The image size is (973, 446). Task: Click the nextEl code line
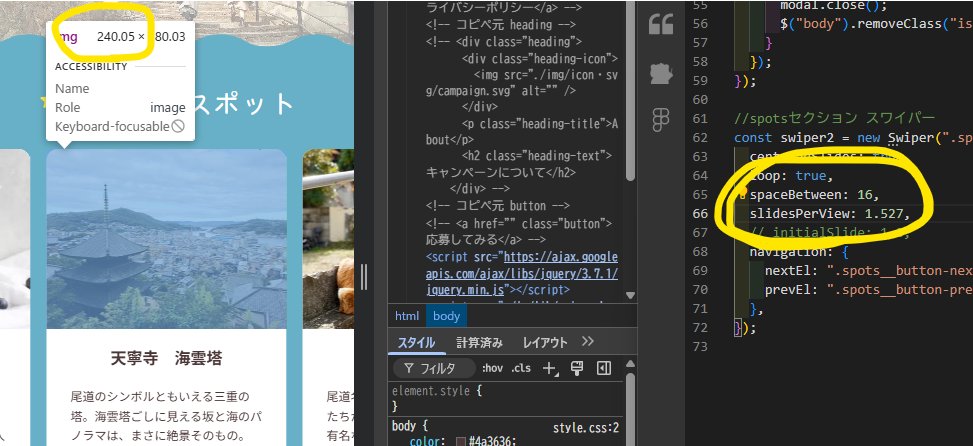tap(869, 271)
